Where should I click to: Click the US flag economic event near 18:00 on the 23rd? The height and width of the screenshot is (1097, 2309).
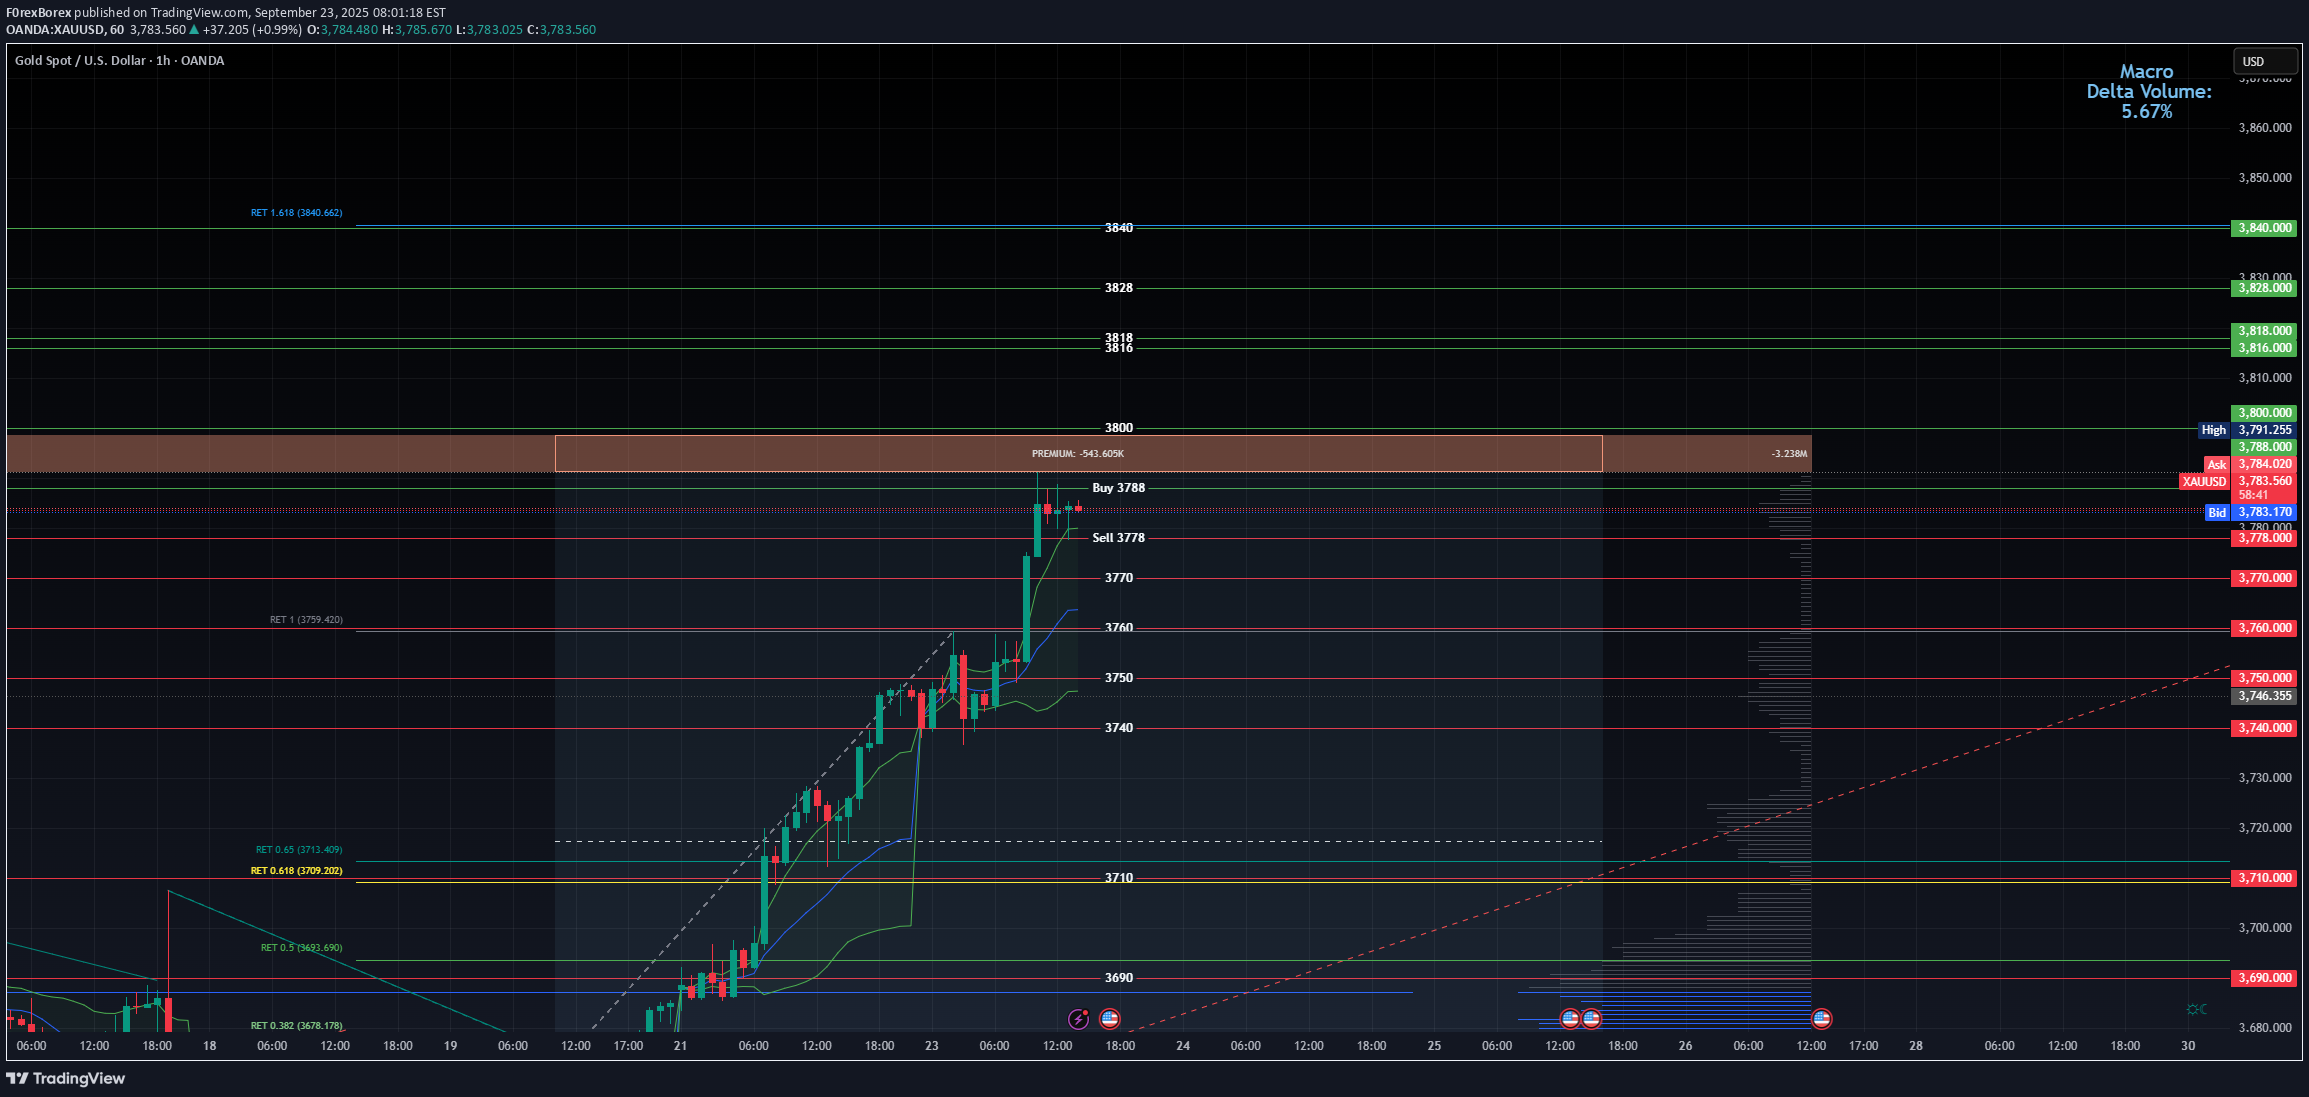(1109, 1019)
